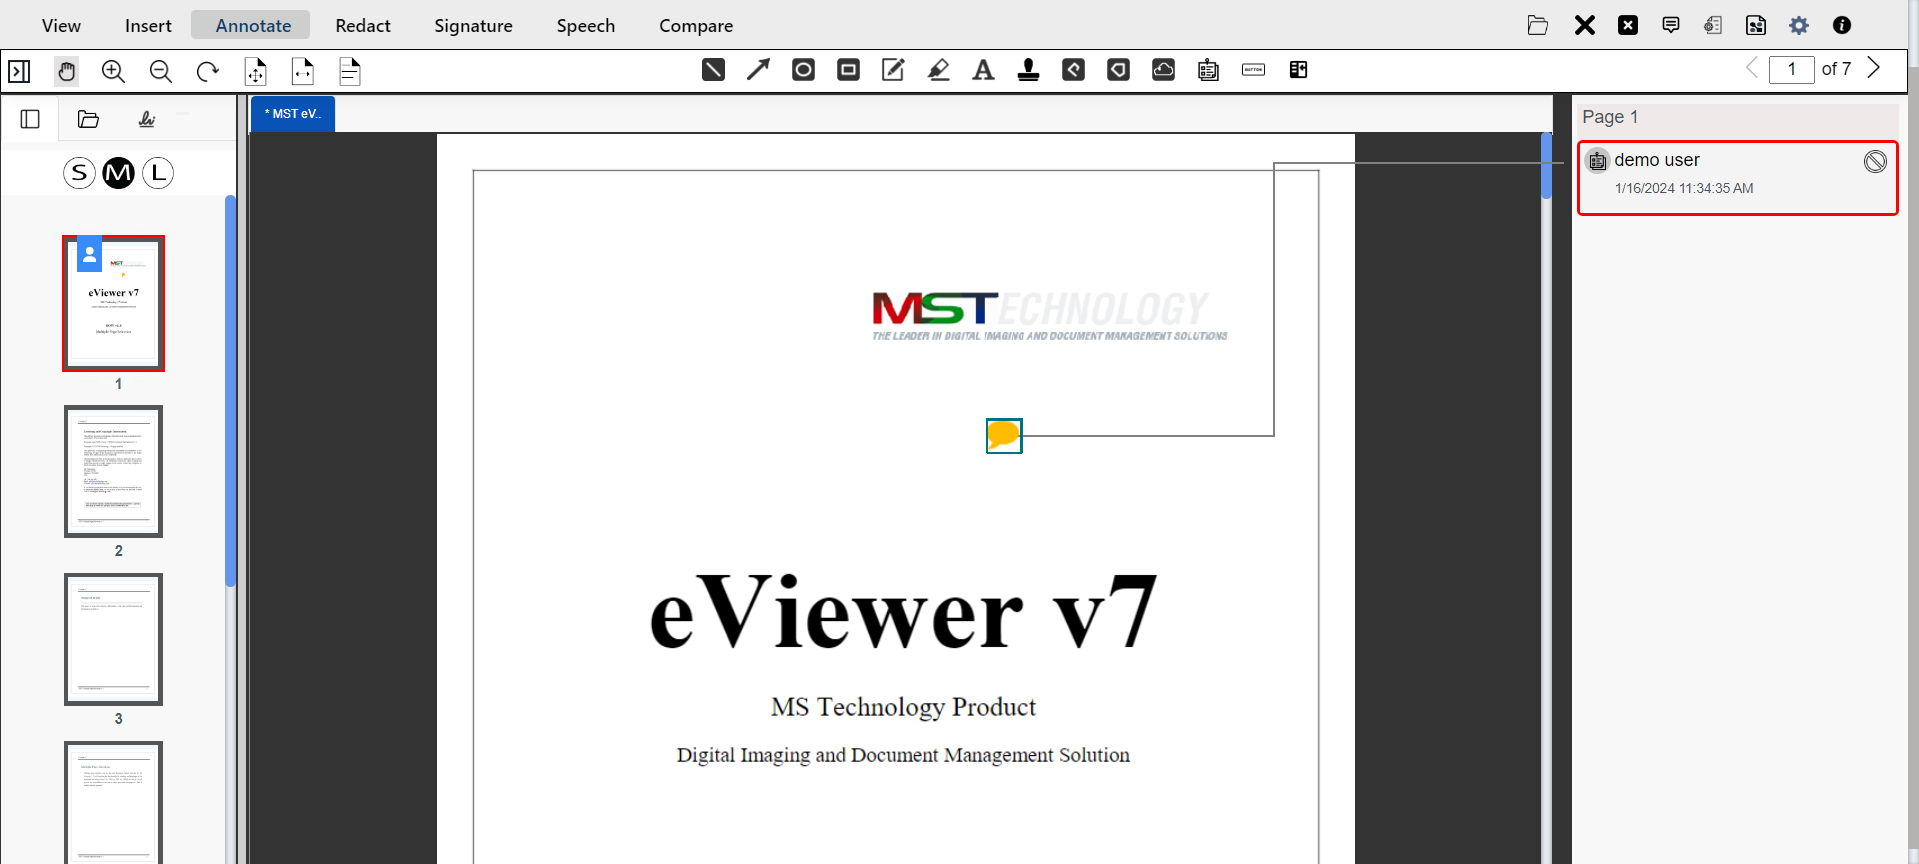Screen dimensions: 1919x864
Task: Select the sticky note annotation tool
Action: tap(1208, 70)
